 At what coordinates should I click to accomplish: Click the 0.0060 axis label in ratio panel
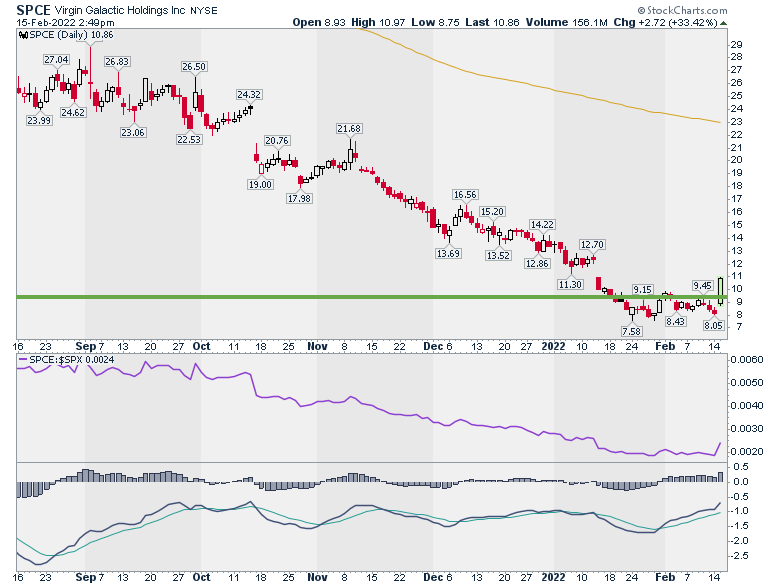746,360
